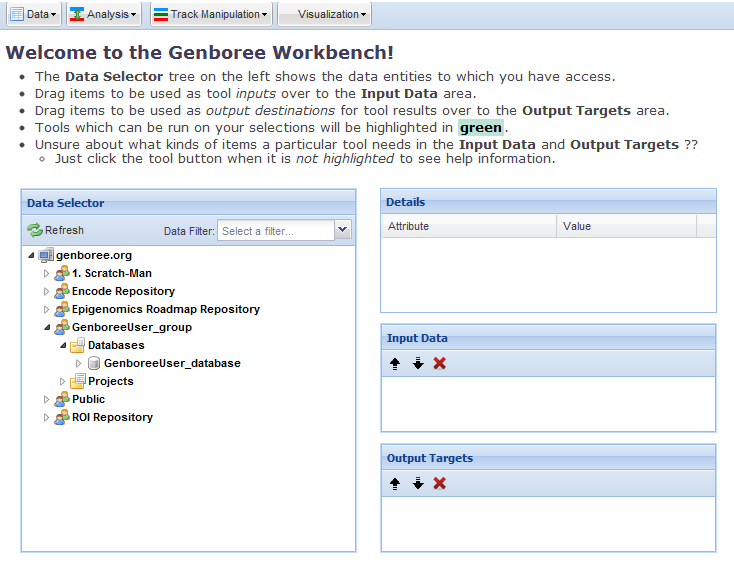Click red X remove icon in Output Targets

[x=440, y=483]
